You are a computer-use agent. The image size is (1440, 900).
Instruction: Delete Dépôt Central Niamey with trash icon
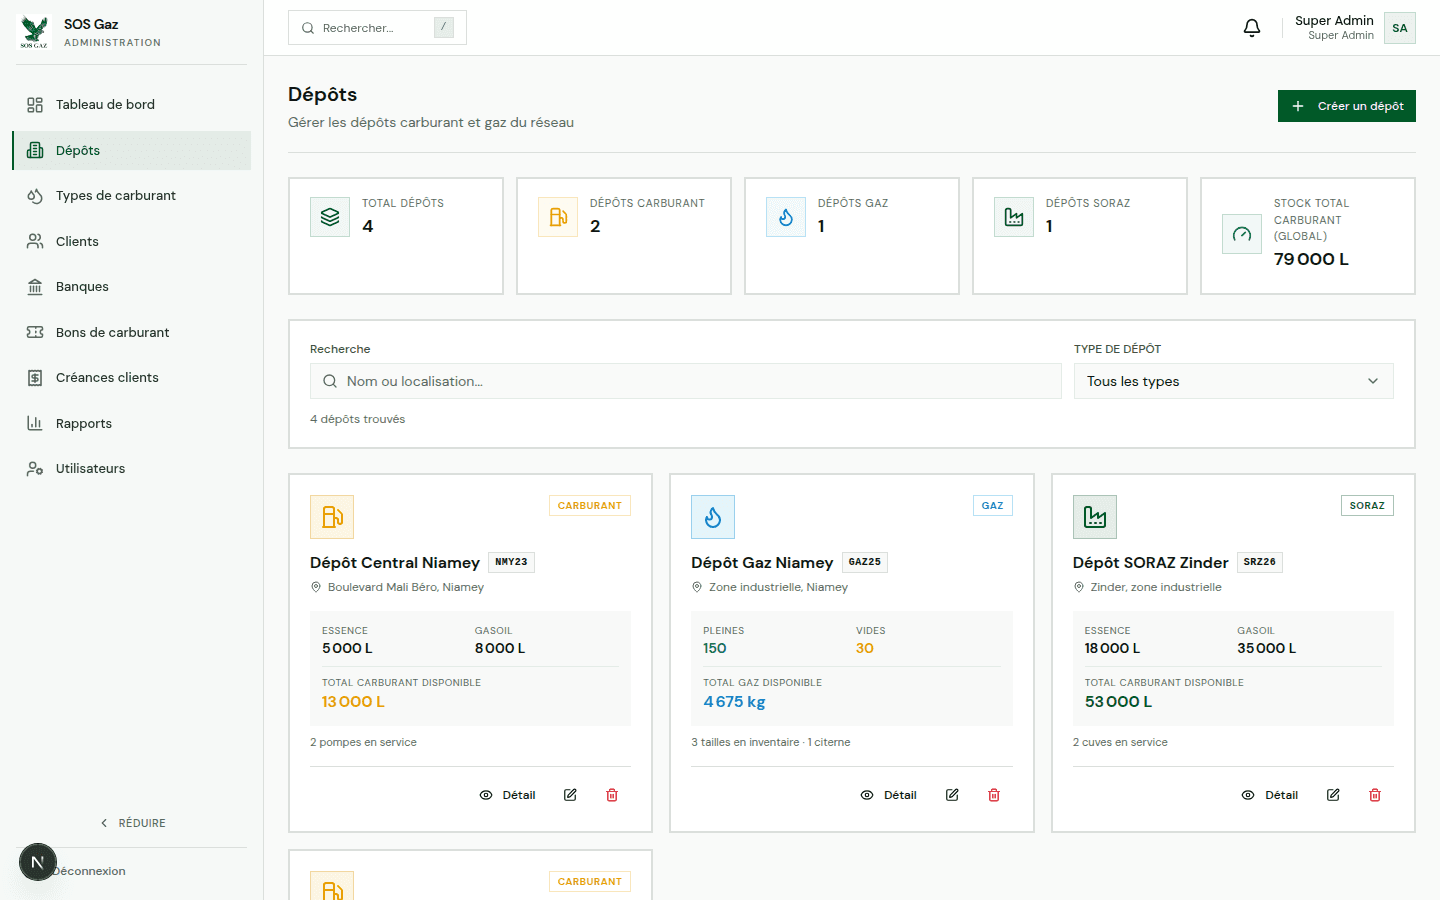pyautogui.click(x=612, y=795)
